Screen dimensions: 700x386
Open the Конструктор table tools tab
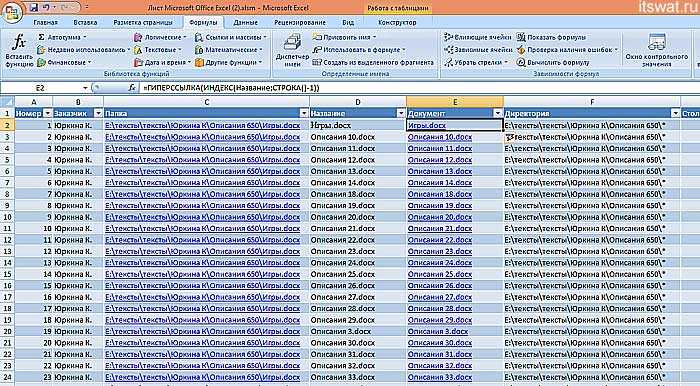coord(397,22)
